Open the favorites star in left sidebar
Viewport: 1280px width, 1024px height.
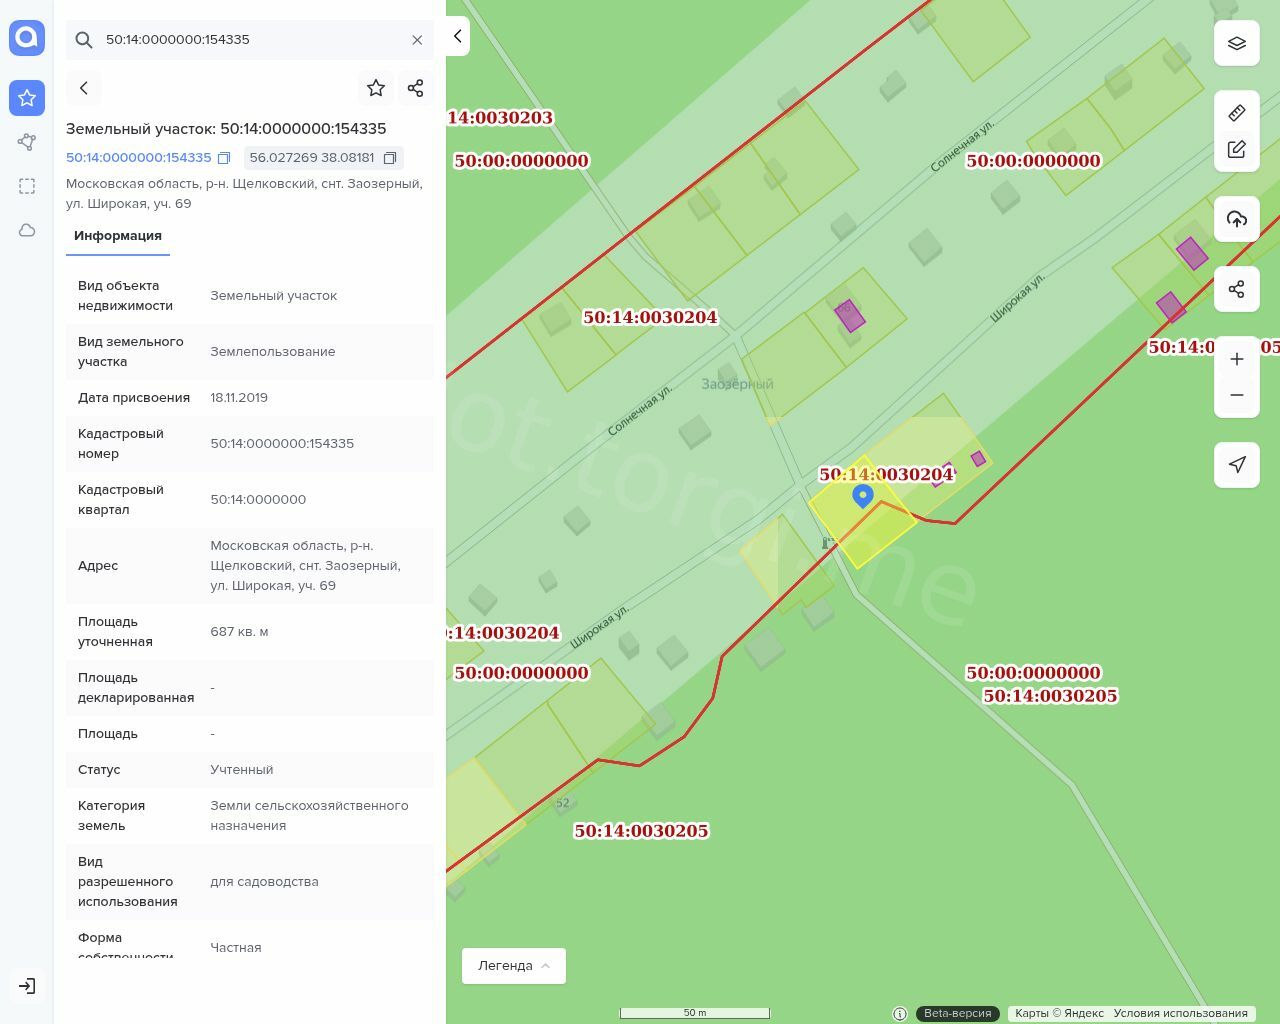coord(27,98)
